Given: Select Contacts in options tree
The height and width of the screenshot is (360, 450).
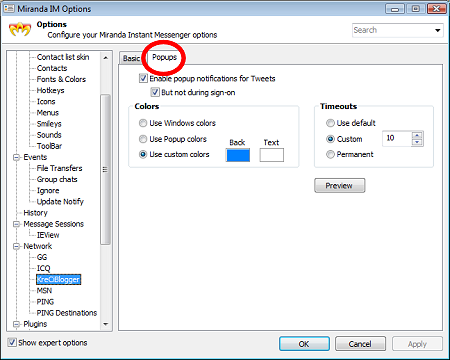Looking at the screenshot, I should tap(52, 68).
